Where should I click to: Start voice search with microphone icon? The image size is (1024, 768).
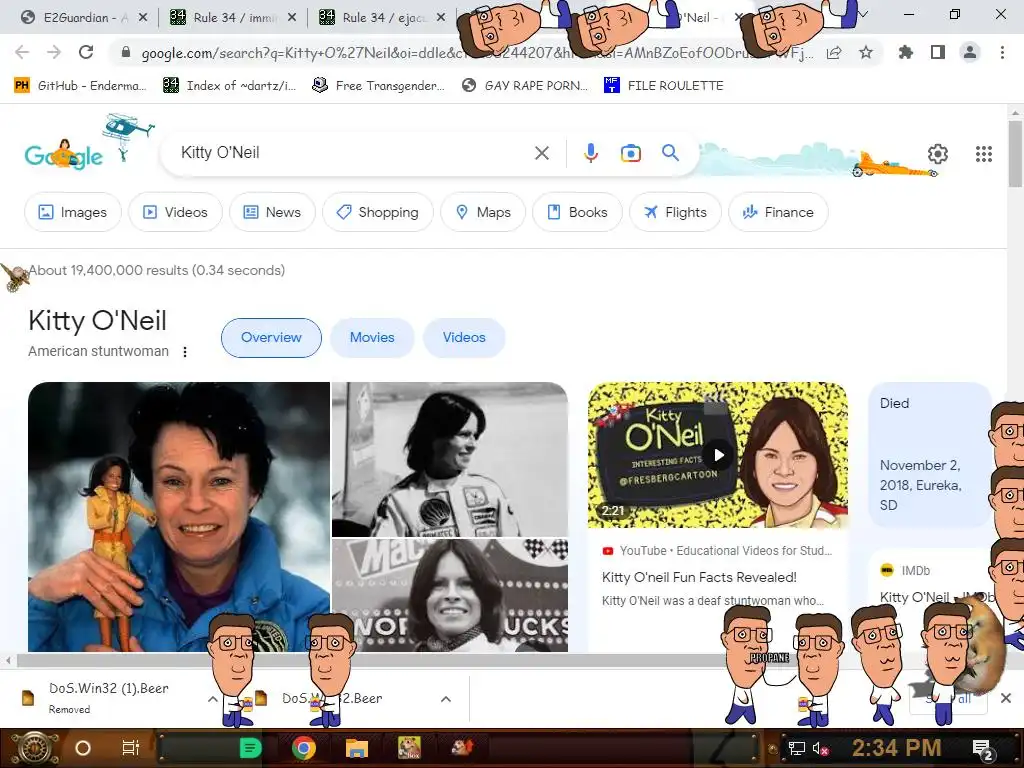click(x=590, y=153)
